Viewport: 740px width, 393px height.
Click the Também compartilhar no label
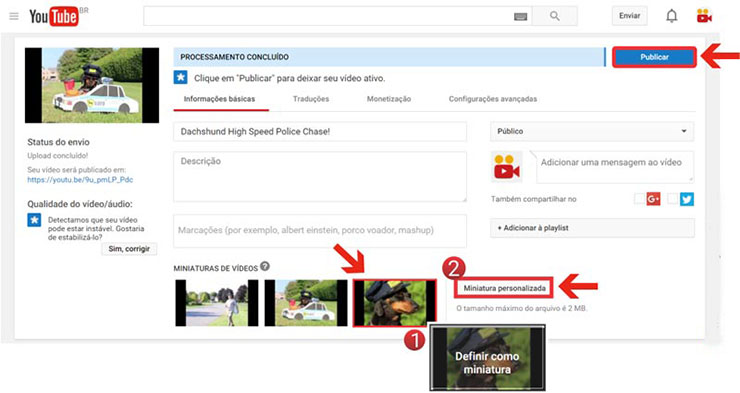pyautogui.click(x=534, y=199)
